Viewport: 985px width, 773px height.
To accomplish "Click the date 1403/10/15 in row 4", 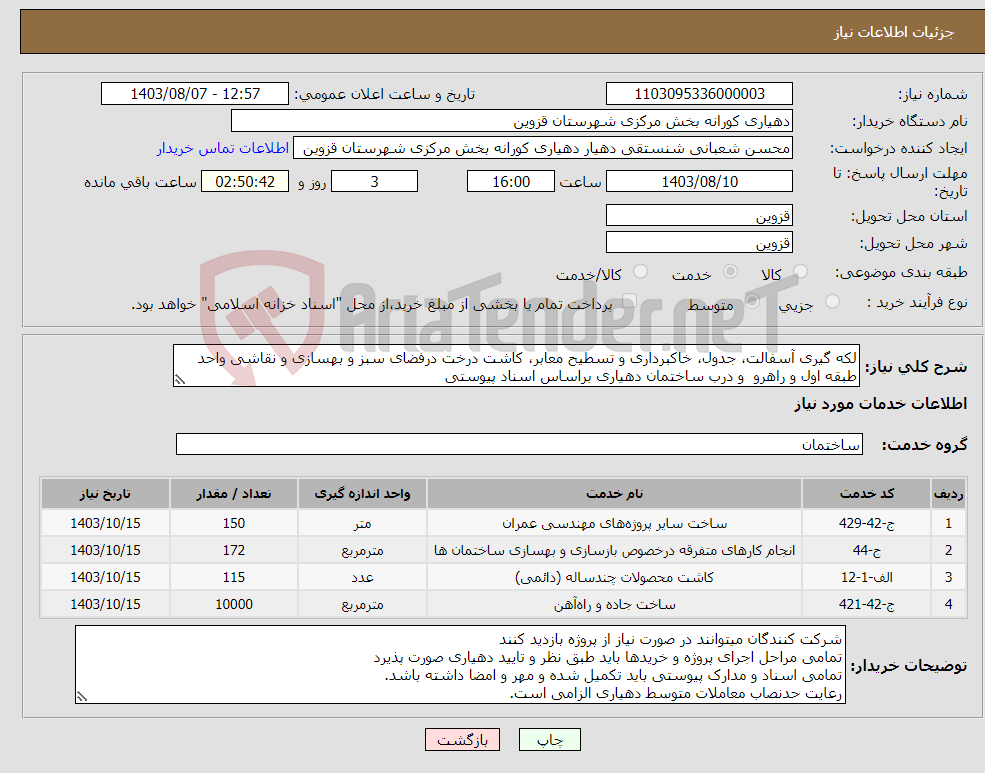I will (x=106, y=604).
